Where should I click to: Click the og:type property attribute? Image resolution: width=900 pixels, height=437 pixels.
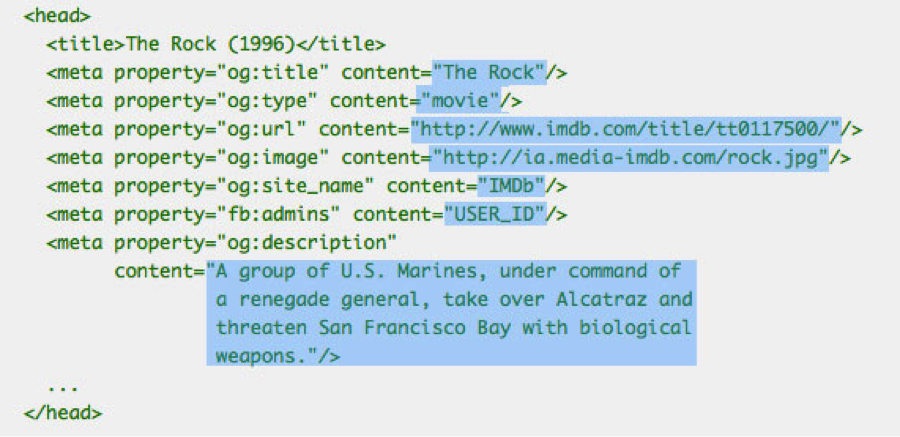215,101
